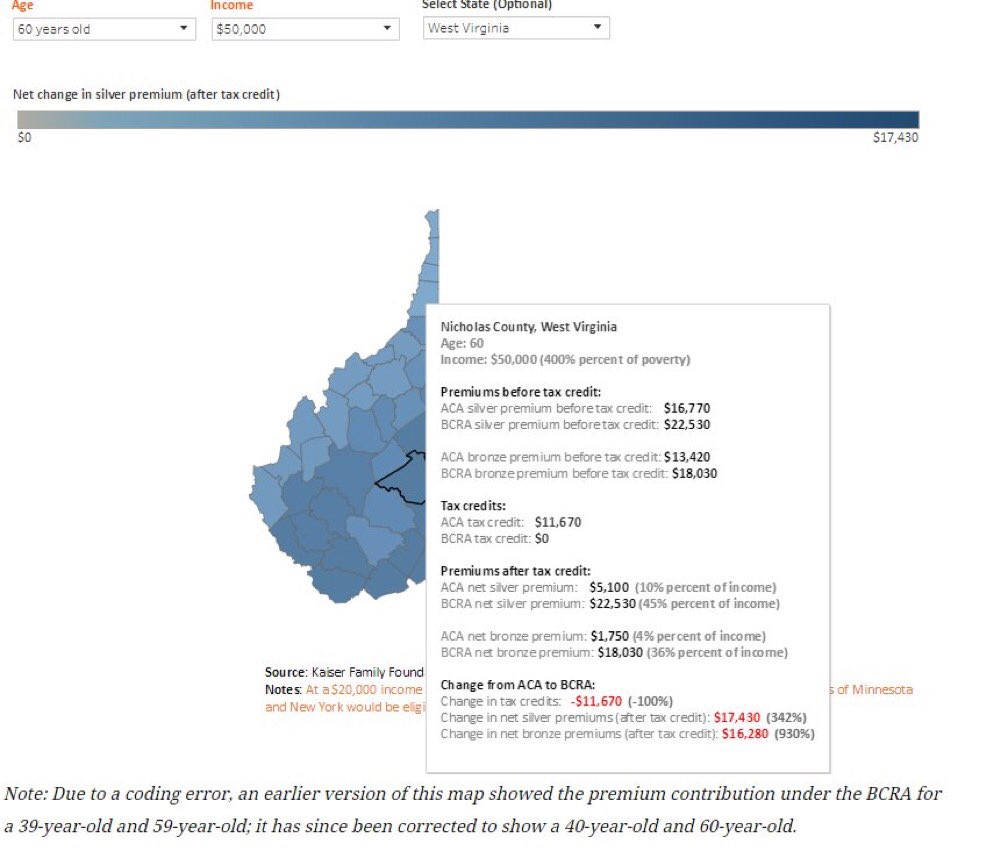Click the BCRA silver premium value $22,530
Viewport: 1008px width, 851px height.
(687, 425)
